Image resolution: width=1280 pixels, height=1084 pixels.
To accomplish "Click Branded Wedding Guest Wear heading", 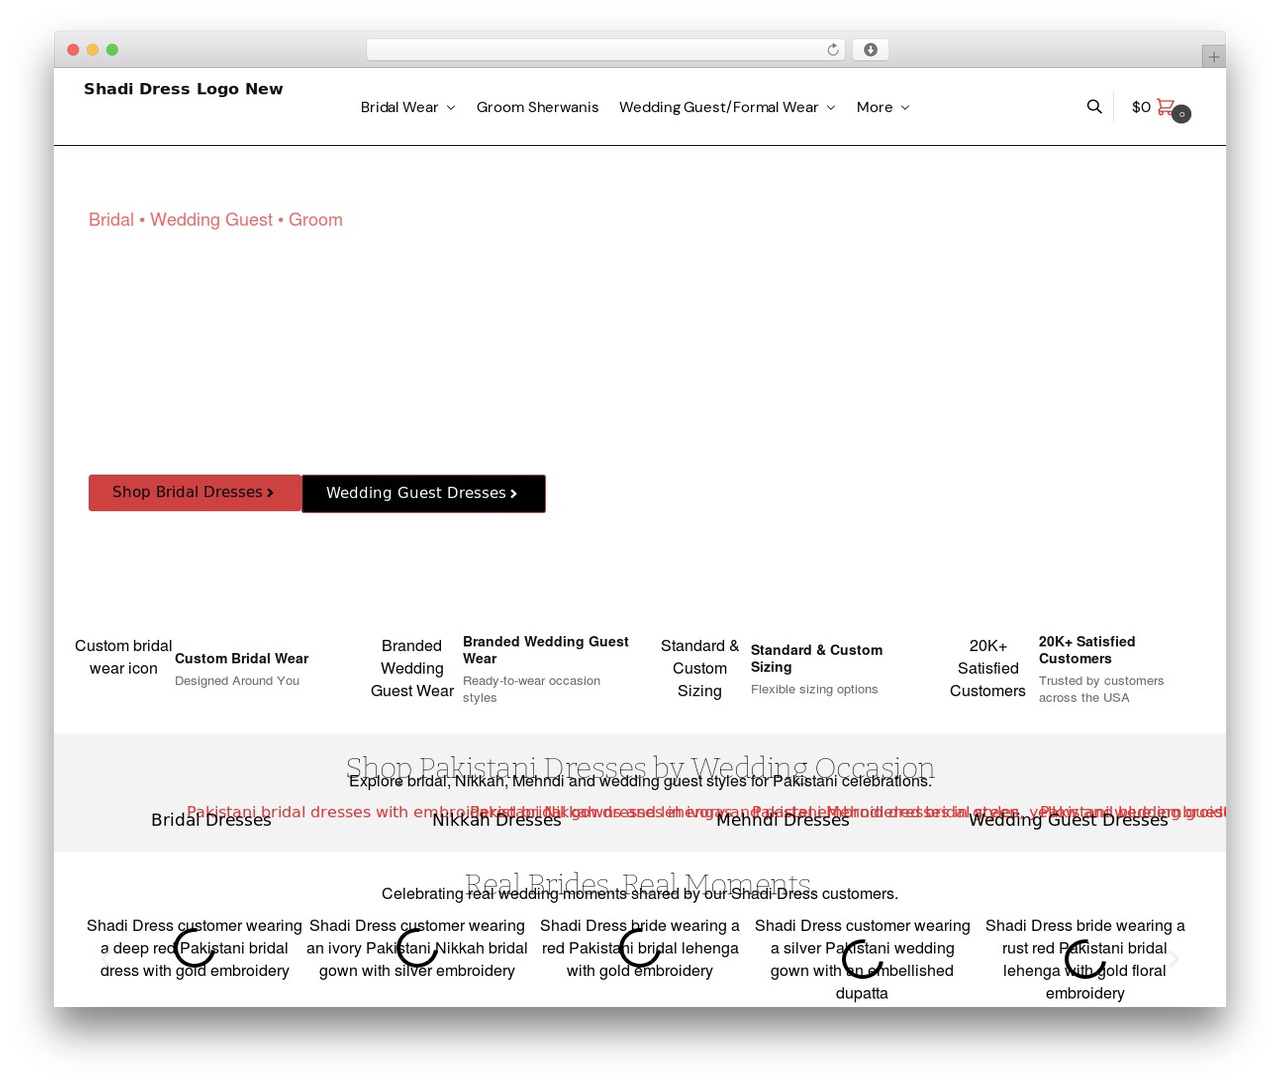I will (x=546, y=650).
